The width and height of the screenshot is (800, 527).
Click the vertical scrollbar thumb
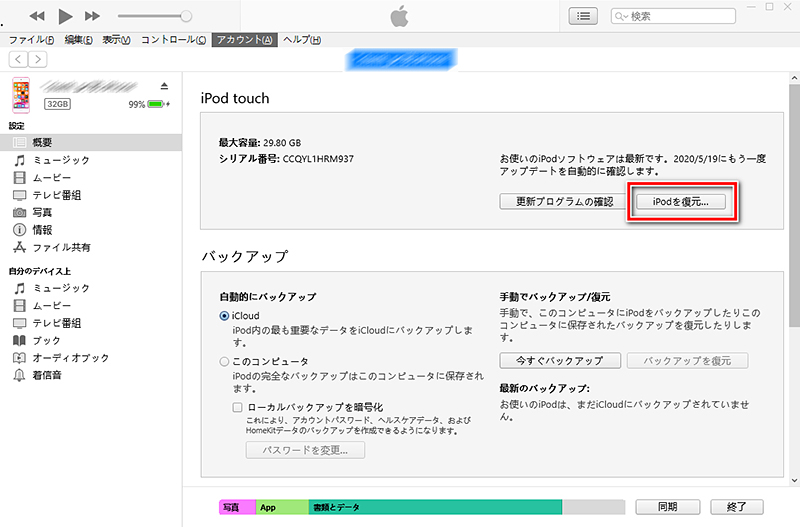794,206
